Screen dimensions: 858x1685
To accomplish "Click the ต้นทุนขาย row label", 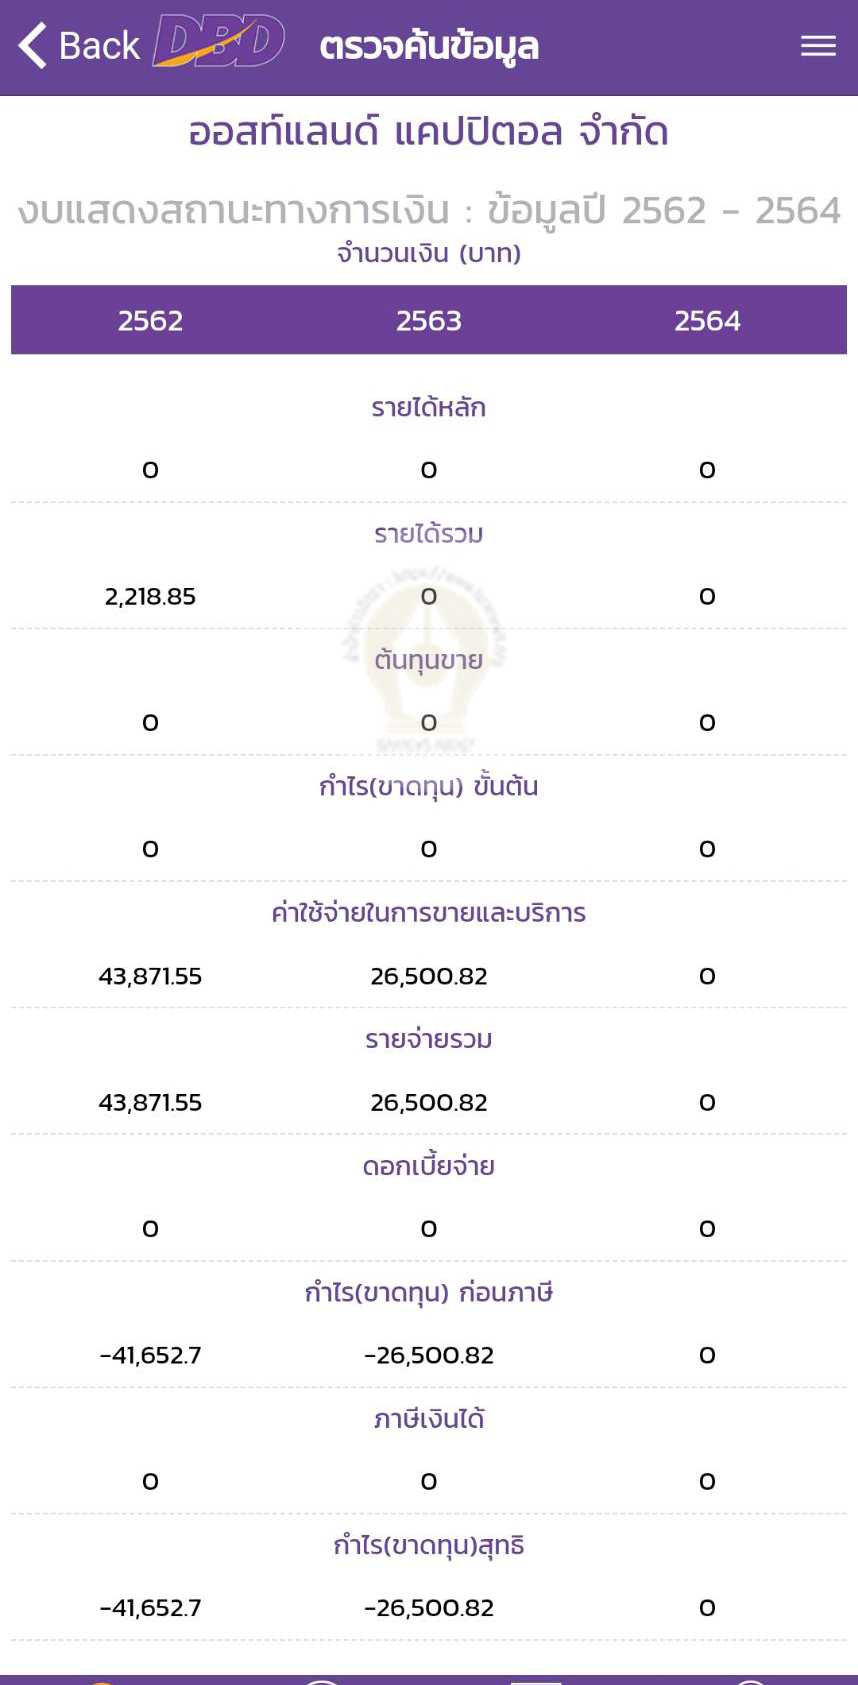I will click(x=429, y=661).
